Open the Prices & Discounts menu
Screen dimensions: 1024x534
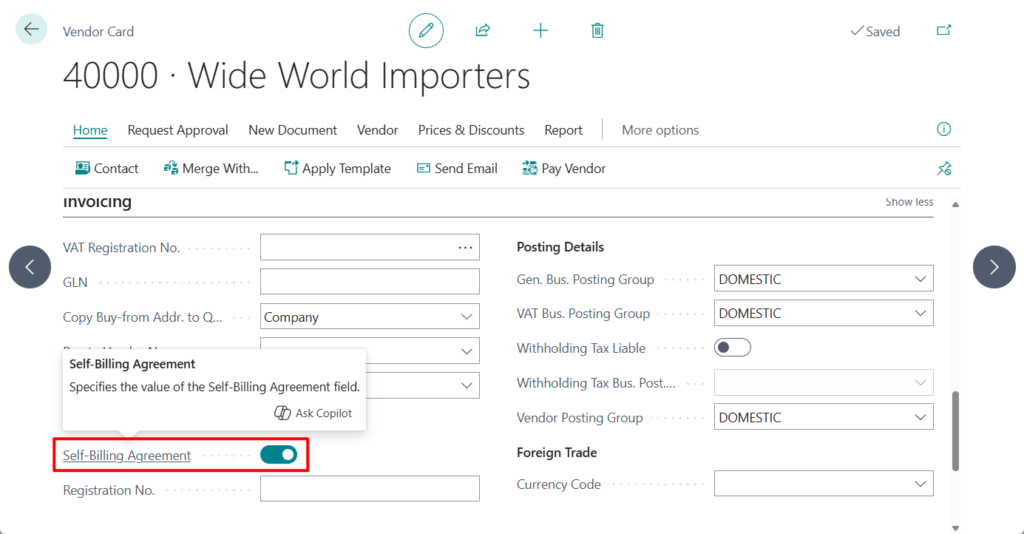tap(471, 130)
